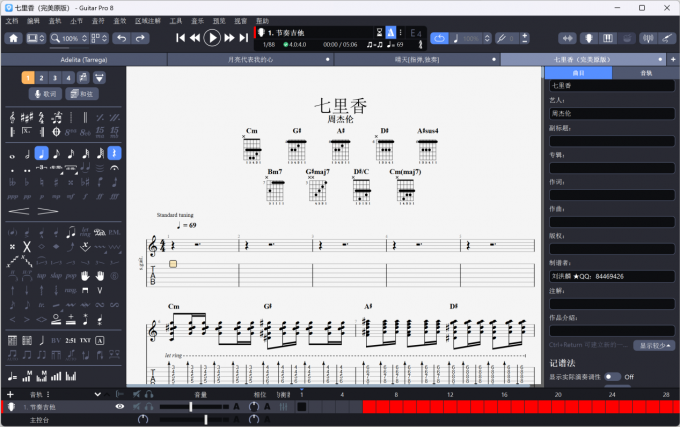Toggle loop playback button
Screen dimensions: 680x427
click(440, 38)
